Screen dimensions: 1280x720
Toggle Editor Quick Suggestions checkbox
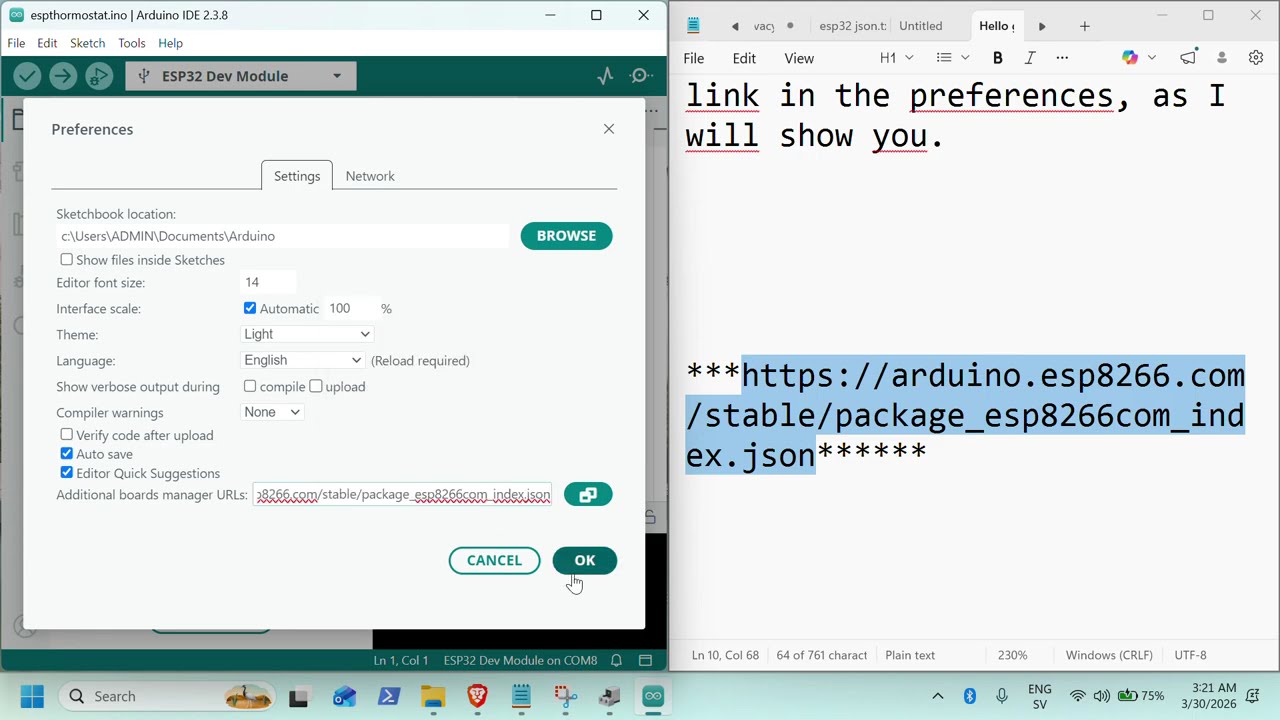tap(67, 473)
